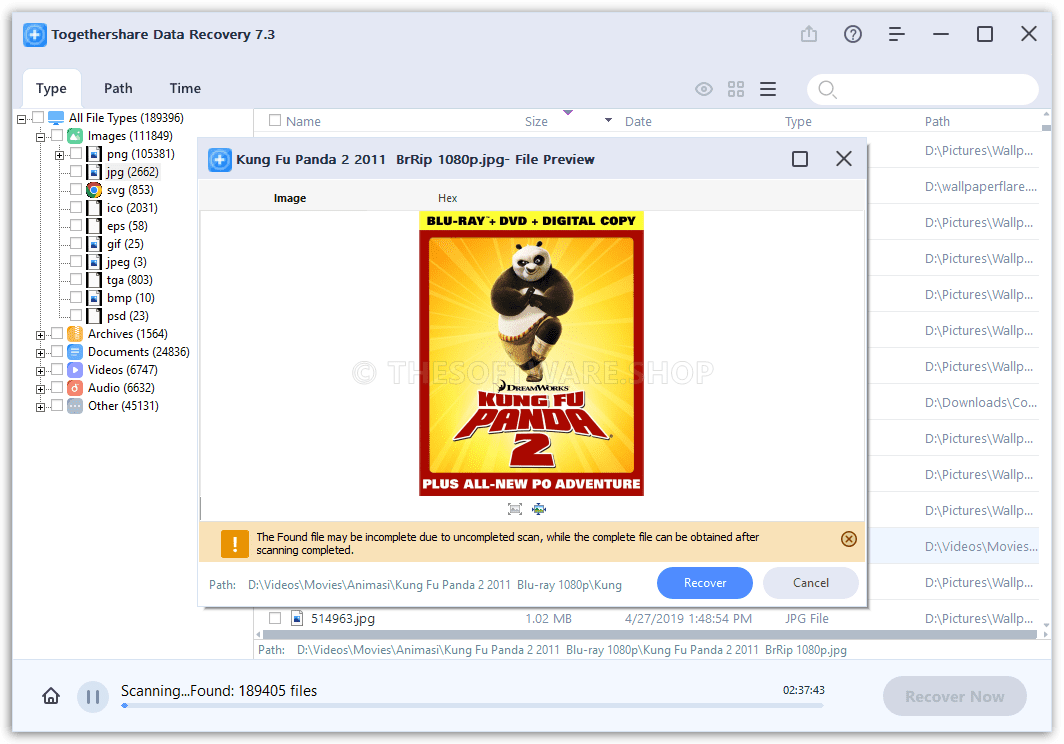Select the Type tab
Image resolution: width=1064 pixels, height=744 pixels.
tap(52, 88)
